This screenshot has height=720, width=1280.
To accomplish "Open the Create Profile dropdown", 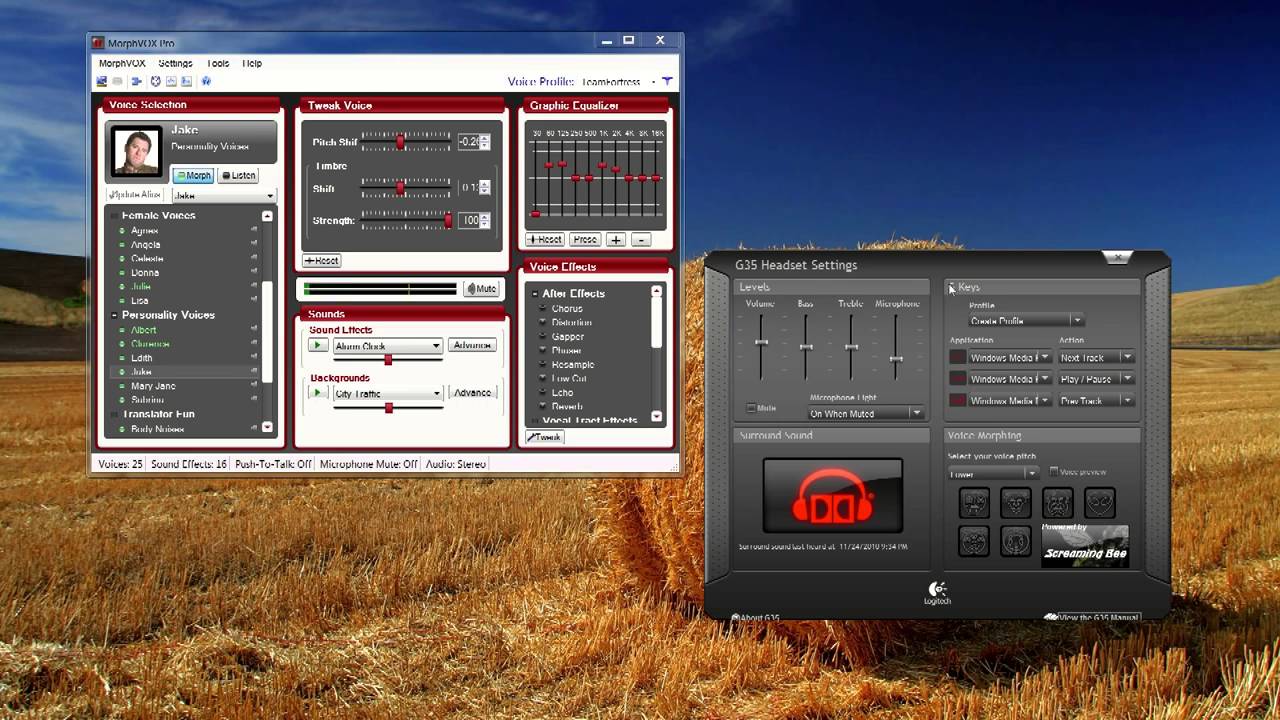I will (x=1026, y=321).
